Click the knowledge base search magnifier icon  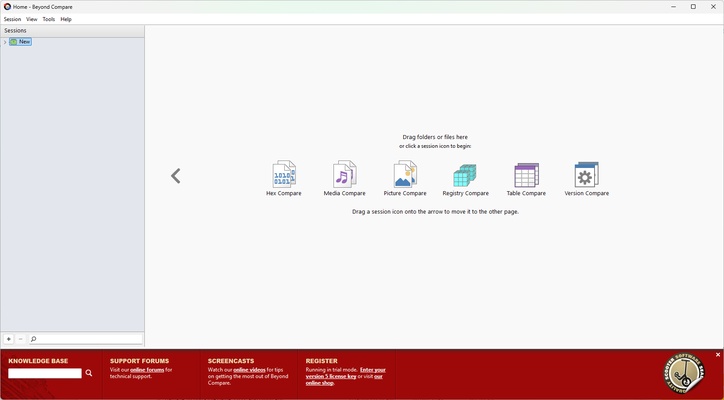(89, 373)
